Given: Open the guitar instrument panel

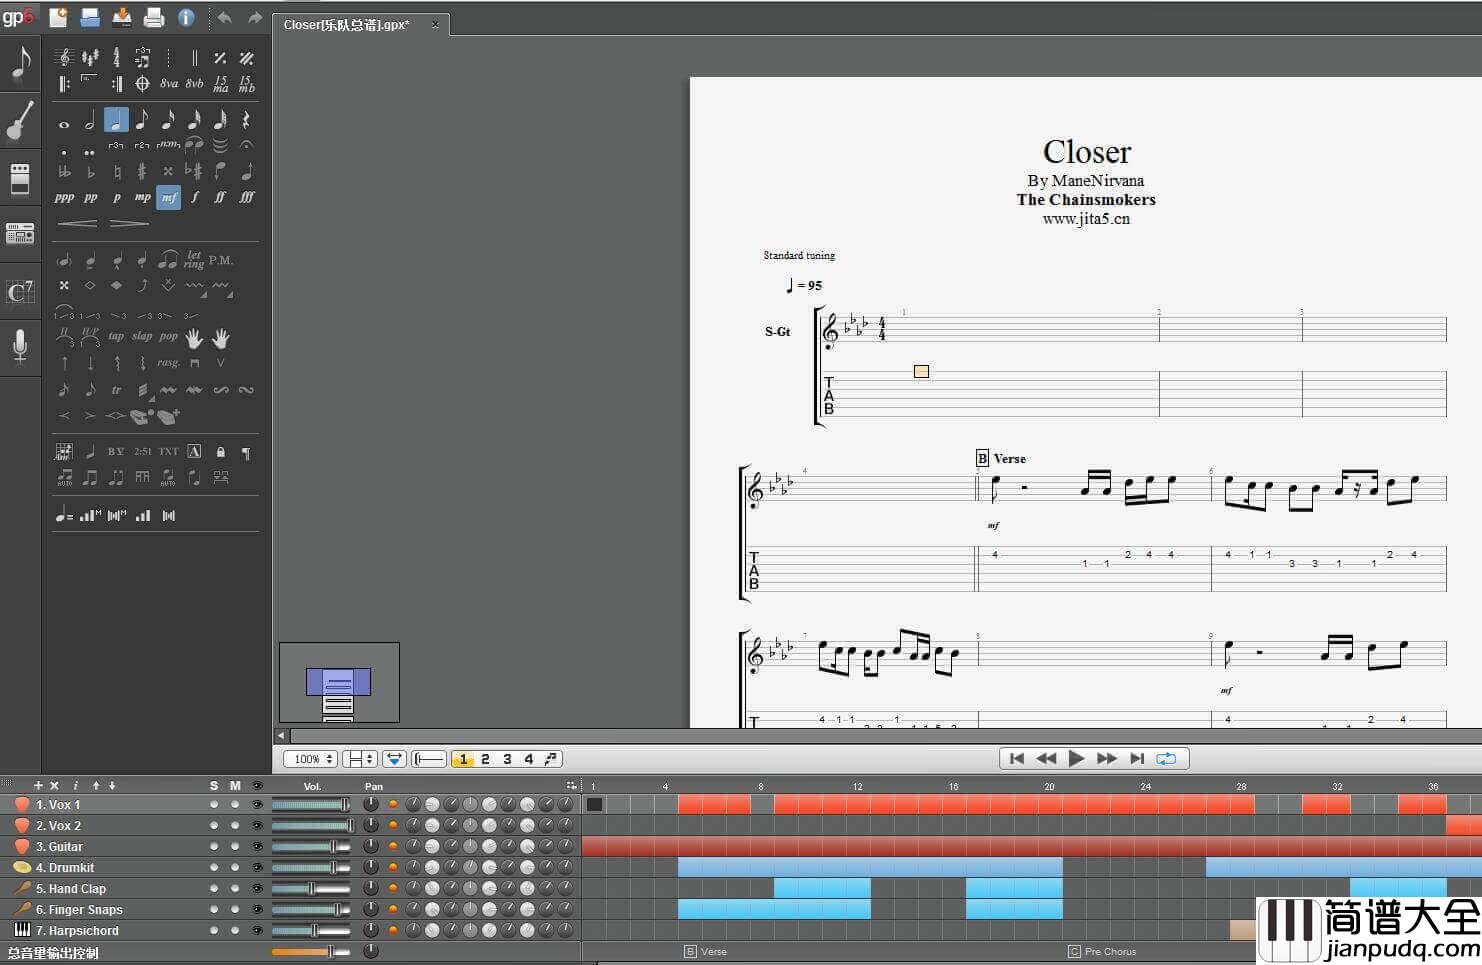Looking at the screenshot, I should (x=20, y=121).
